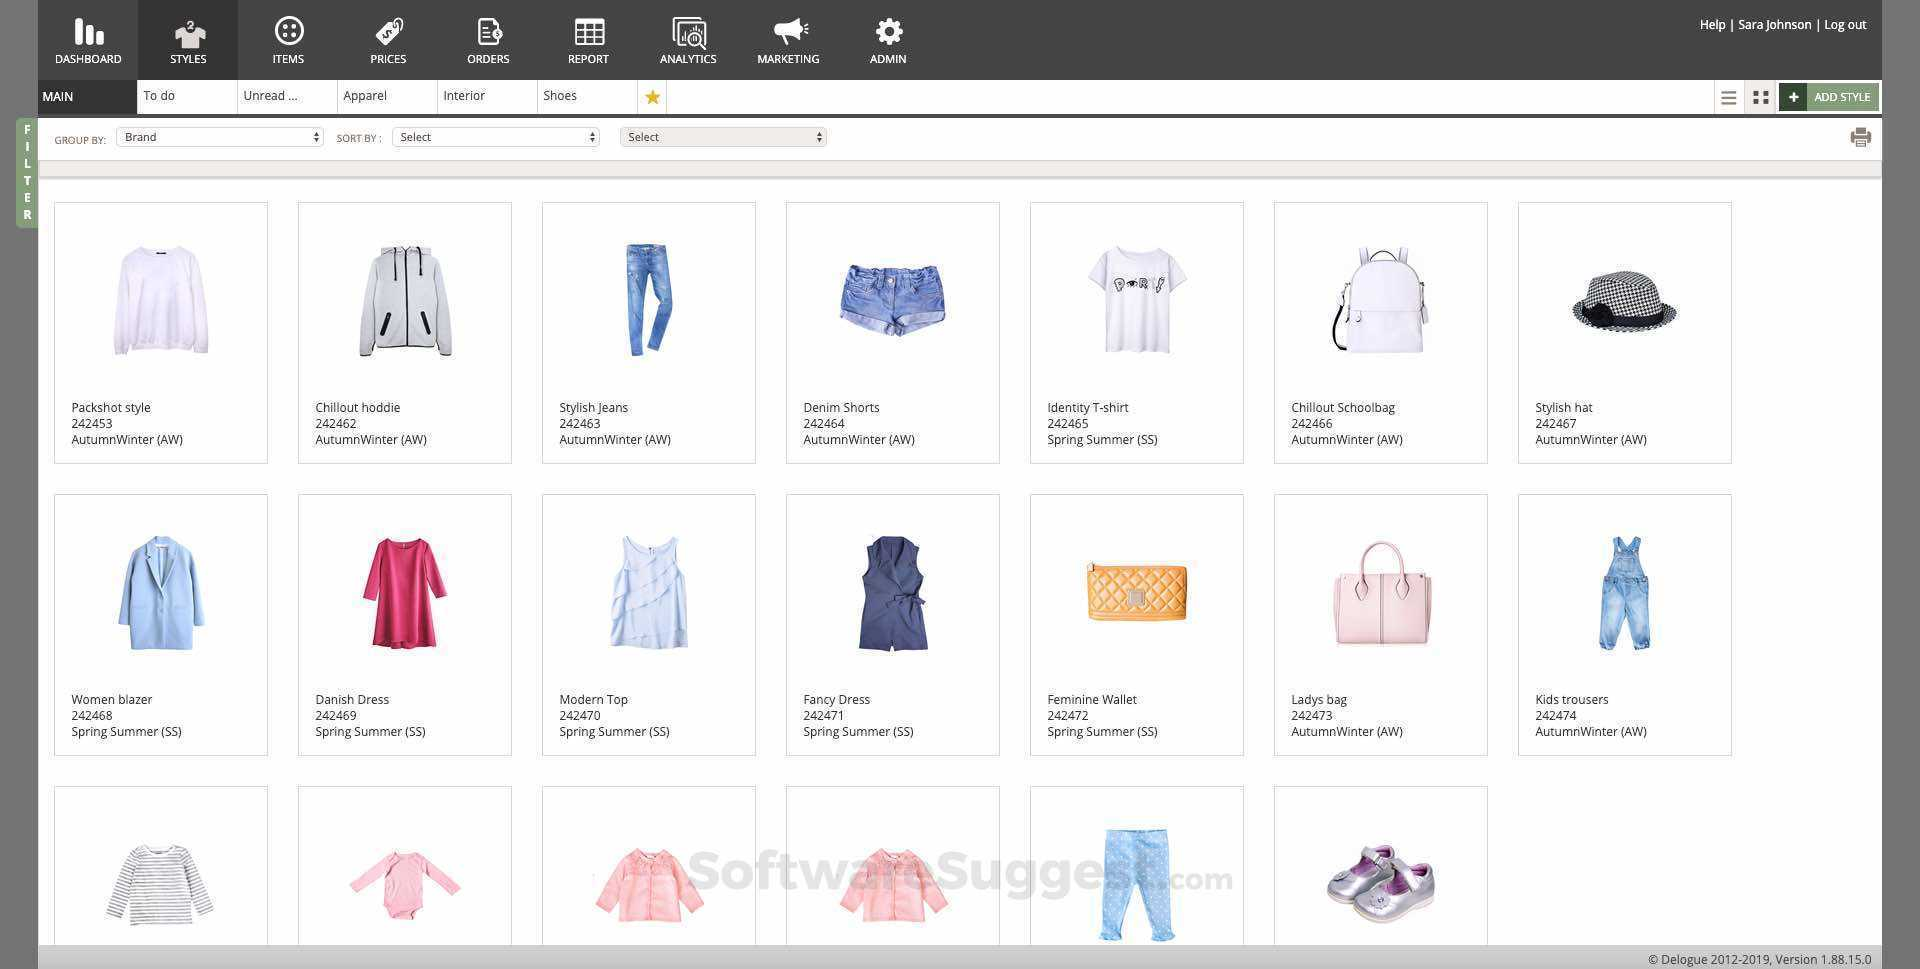Click the Log out link
The width and height of the screenshot is (1920, 969).
coord(1845,25)
